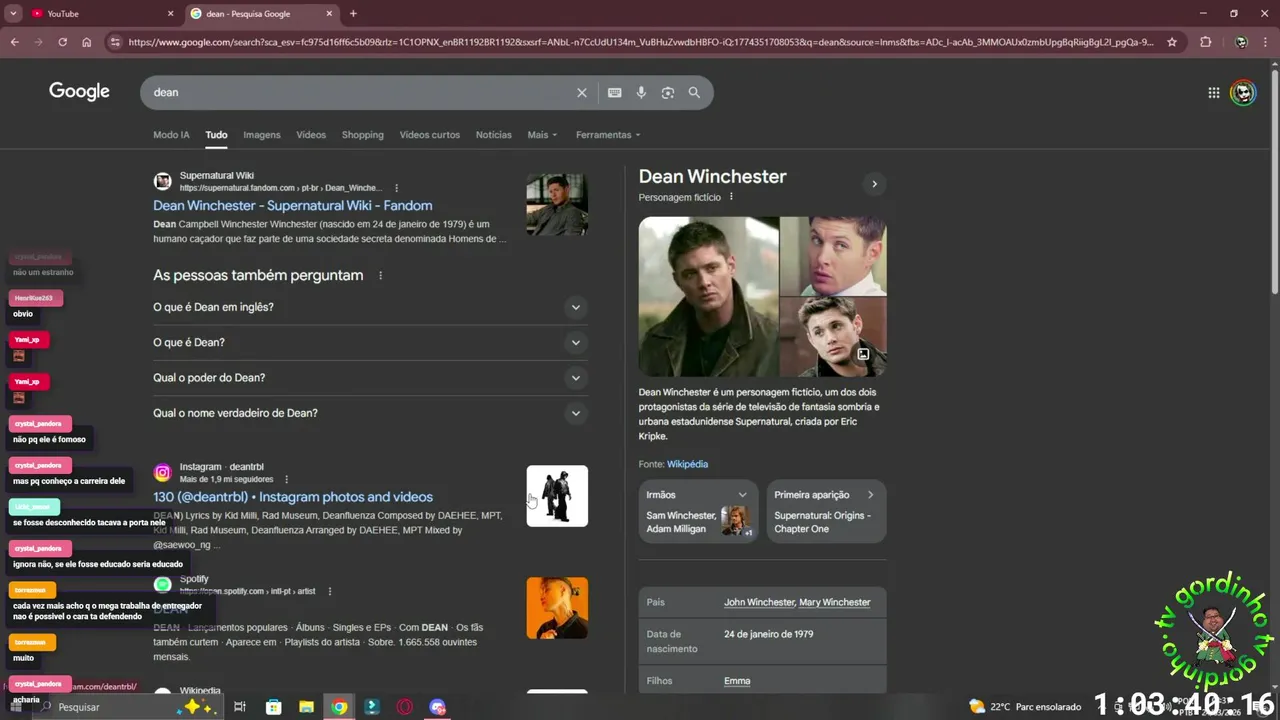Viewport: 1280px width, 720px height.
Task: Click the arrow next to Dean Winchester title
Action: pyautogui.click(x=874, y=184)
